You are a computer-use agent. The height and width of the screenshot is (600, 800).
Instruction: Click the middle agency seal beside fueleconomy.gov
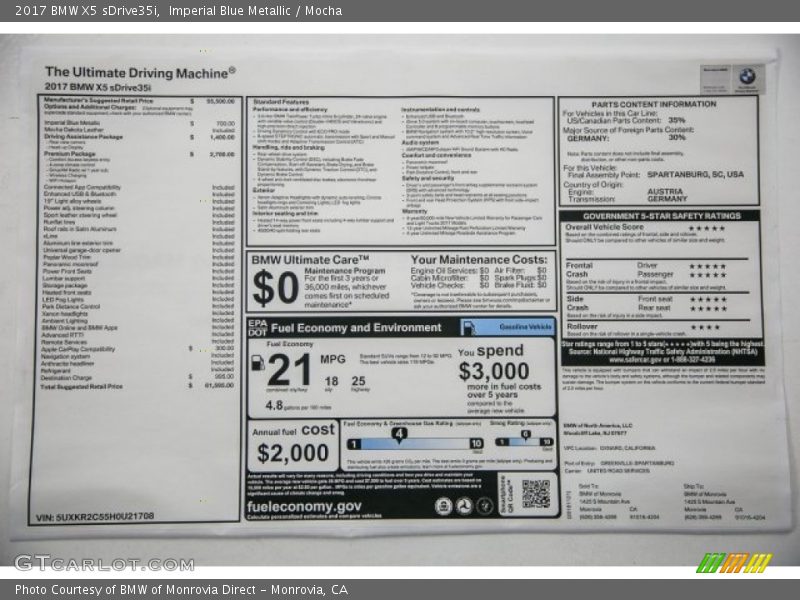pyautogui.click(x=464, y=506)
